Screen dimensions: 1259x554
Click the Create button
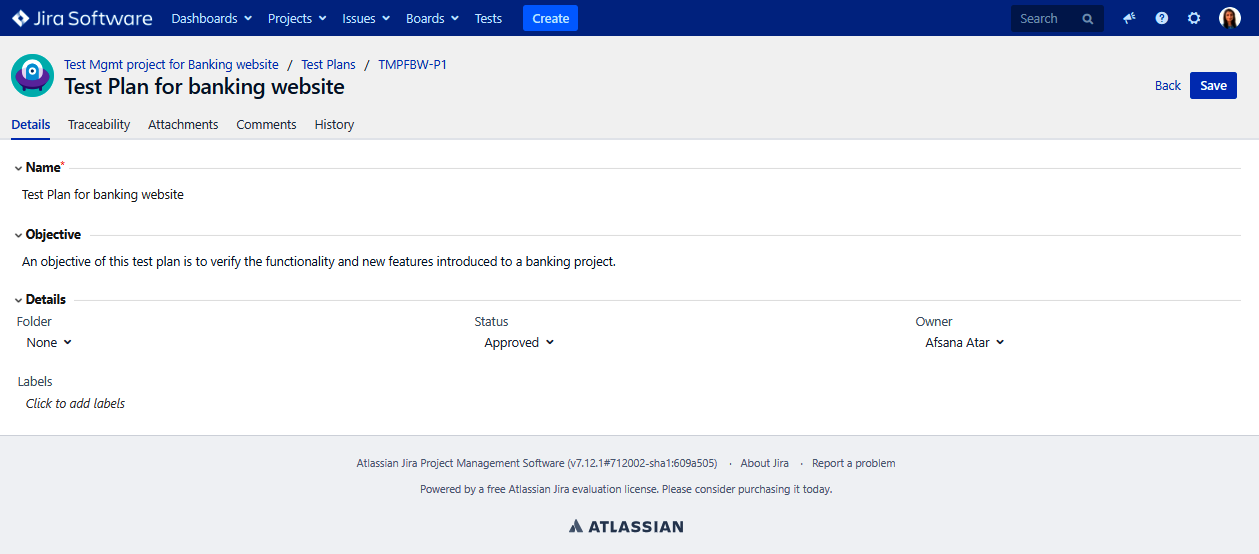550,18
